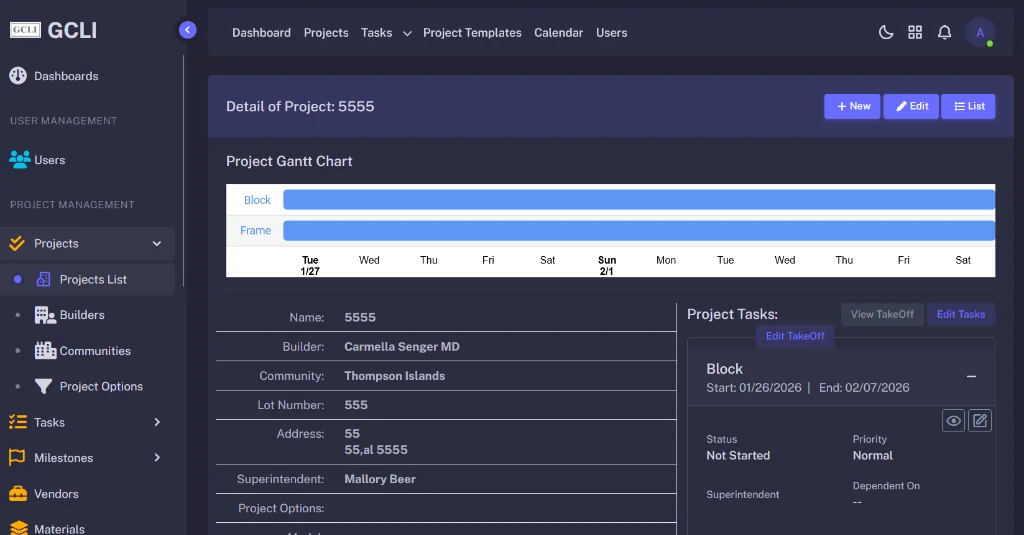The height and width of the screenshot is (535, 1024).
Task: Expand the Milestones sidebar group arrow
Action: [157, 457]
